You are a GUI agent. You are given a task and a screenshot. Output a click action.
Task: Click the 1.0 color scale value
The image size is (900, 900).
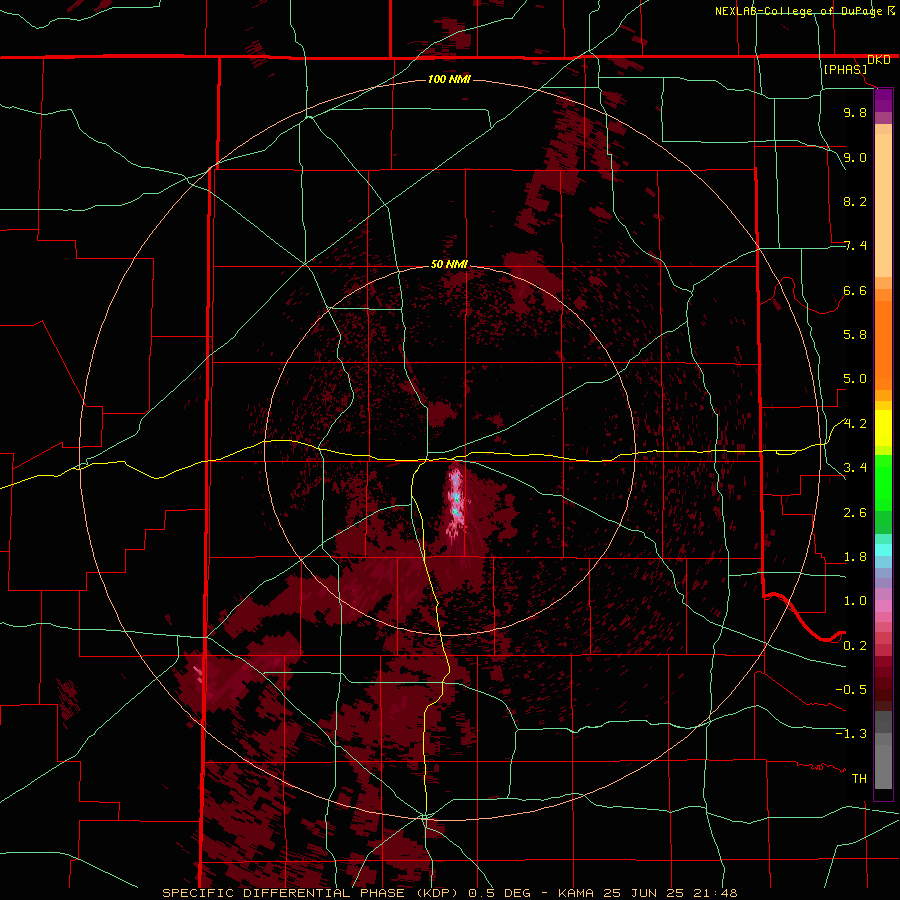tap(855, 601)
